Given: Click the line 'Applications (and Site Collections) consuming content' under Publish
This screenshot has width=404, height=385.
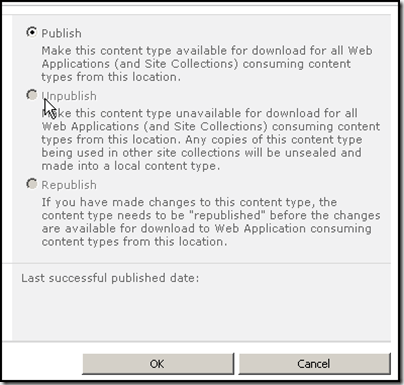Looking at the screenshot, I should click(x=196, y=64).
